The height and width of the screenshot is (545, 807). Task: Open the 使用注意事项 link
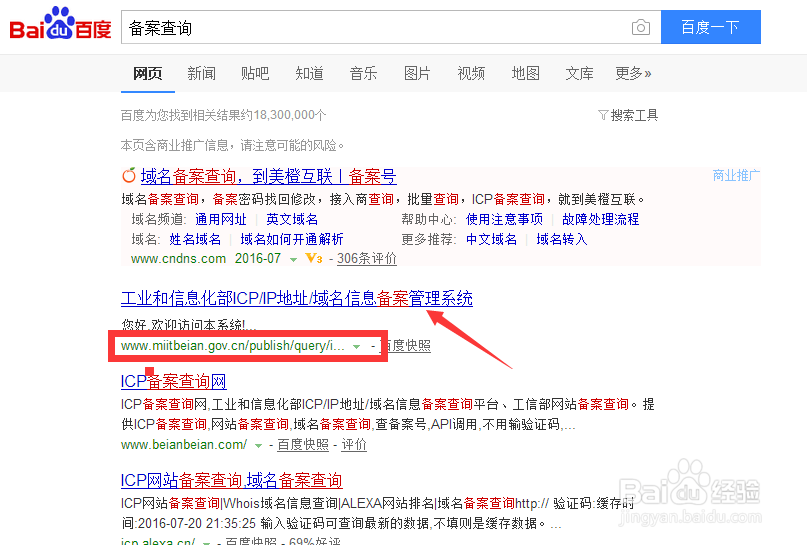point(504,219)
